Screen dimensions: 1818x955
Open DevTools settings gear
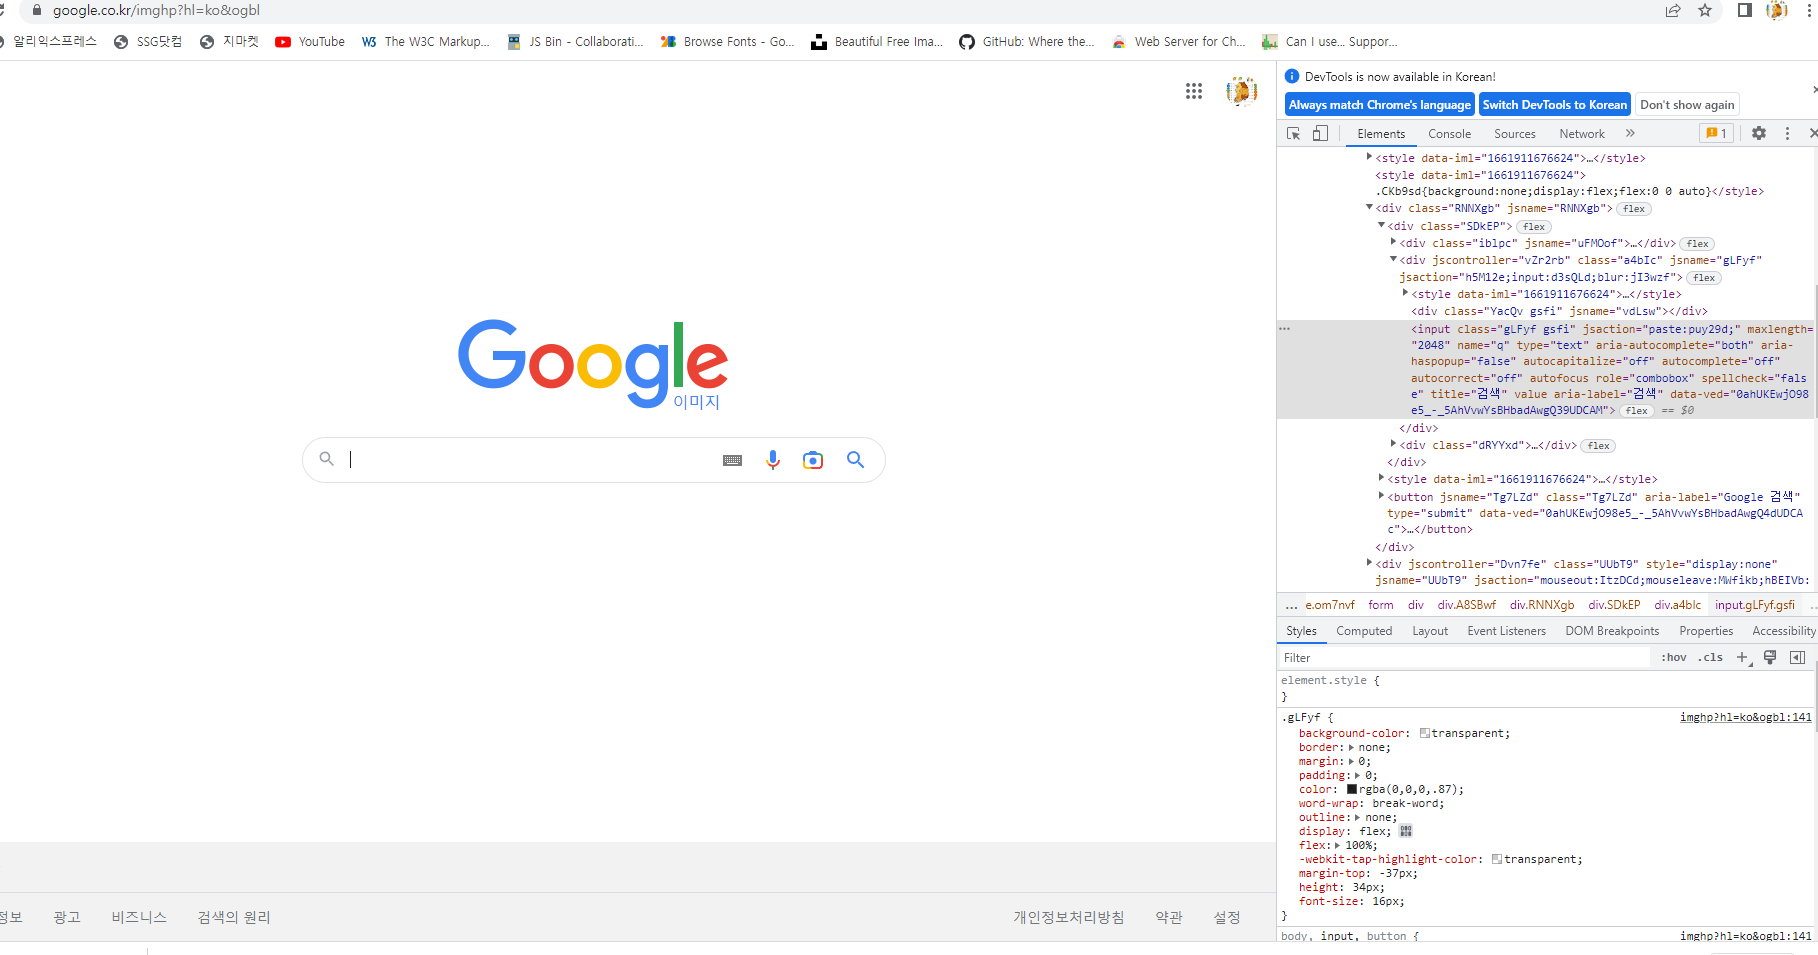point(1759,133)
